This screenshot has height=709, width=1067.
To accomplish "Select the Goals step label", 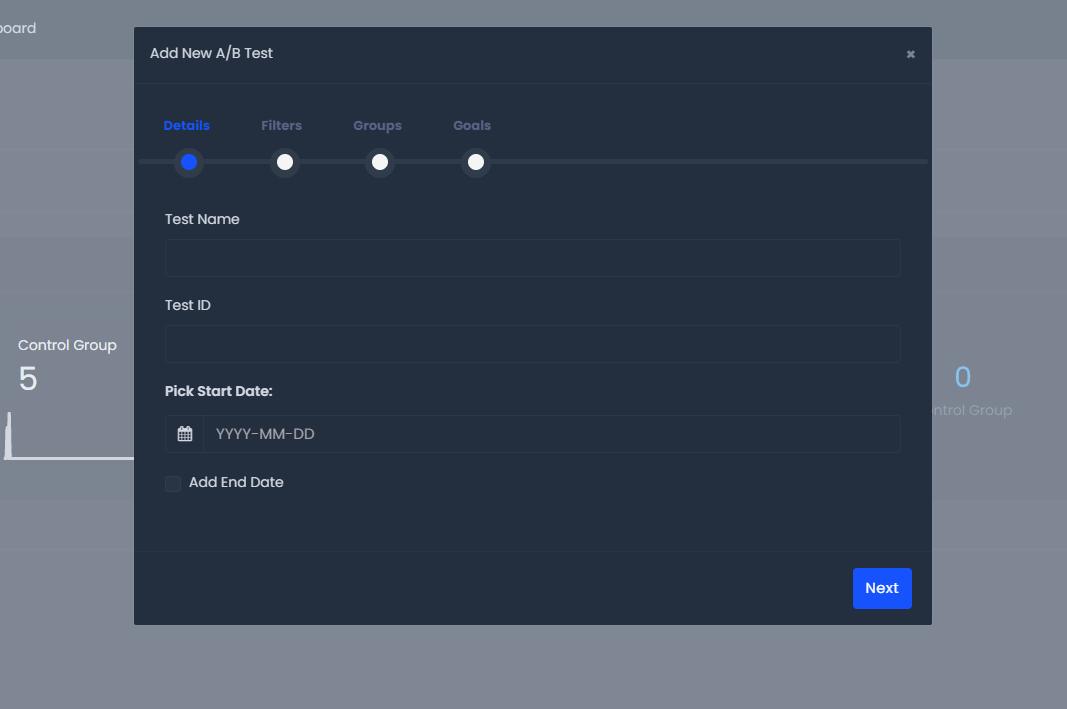I will pos(472,125).
